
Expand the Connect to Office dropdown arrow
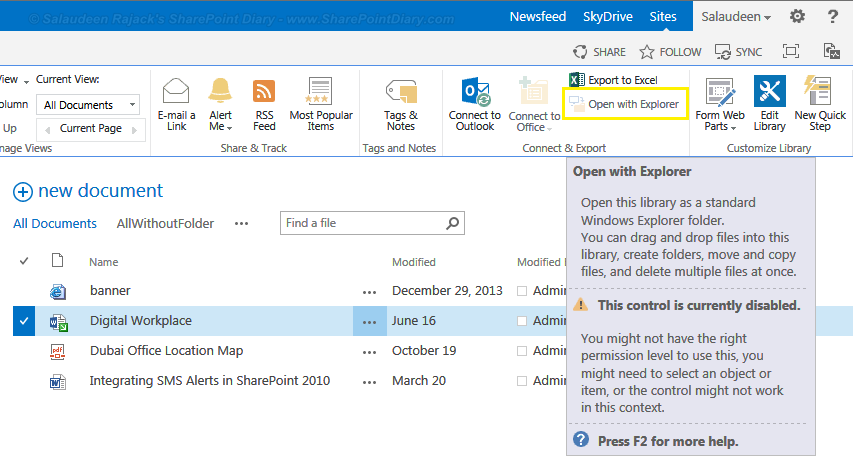[549, 129]
